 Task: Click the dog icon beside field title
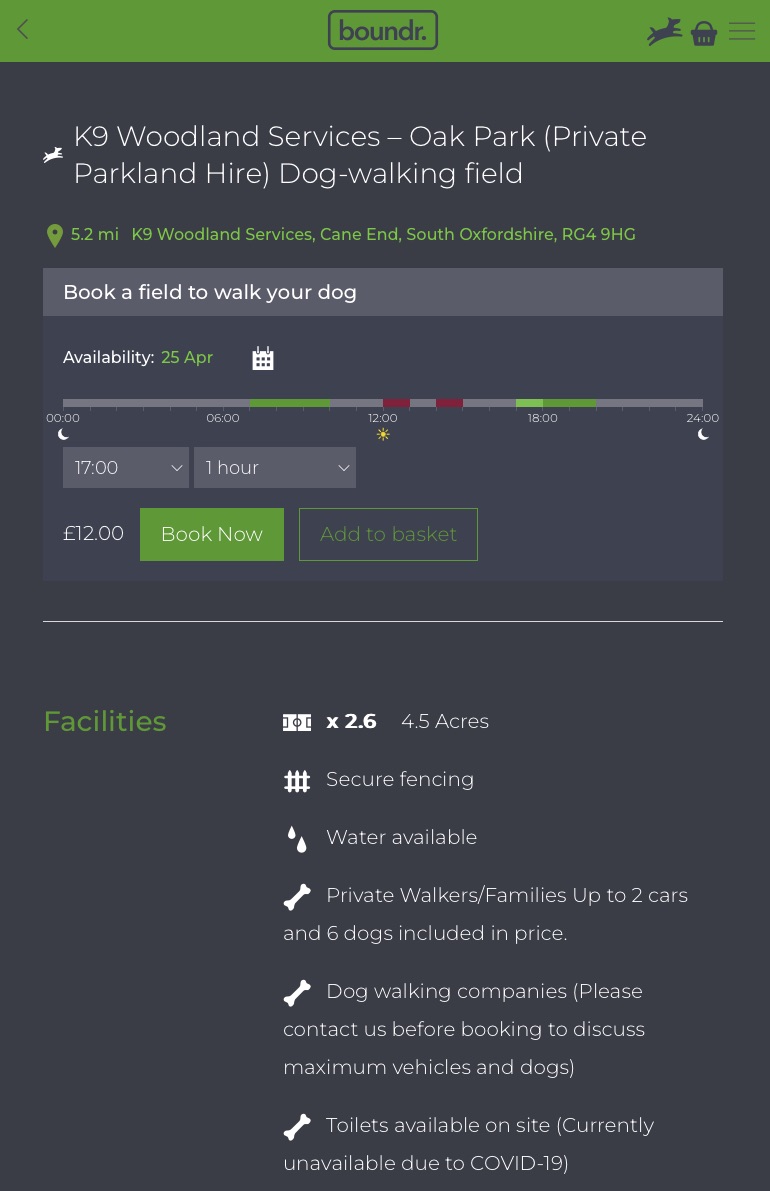pos(53,155)
